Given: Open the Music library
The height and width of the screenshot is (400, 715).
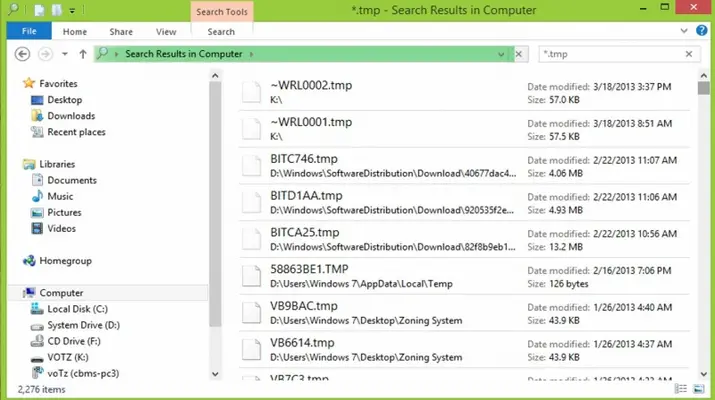Looking at the screenshot, I should tap(60, 196).
